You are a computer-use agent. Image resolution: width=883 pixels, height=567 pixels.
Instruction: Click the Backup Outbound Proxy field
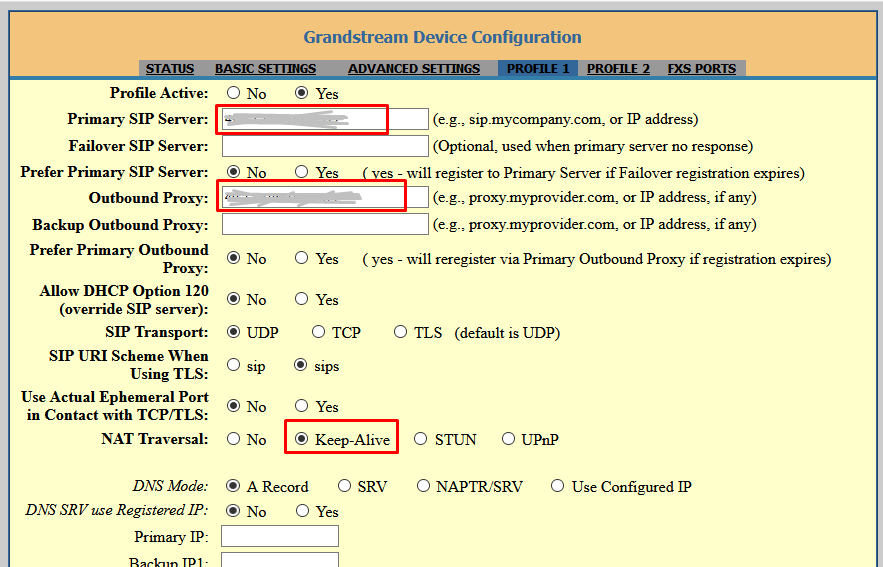coord(324,224)
